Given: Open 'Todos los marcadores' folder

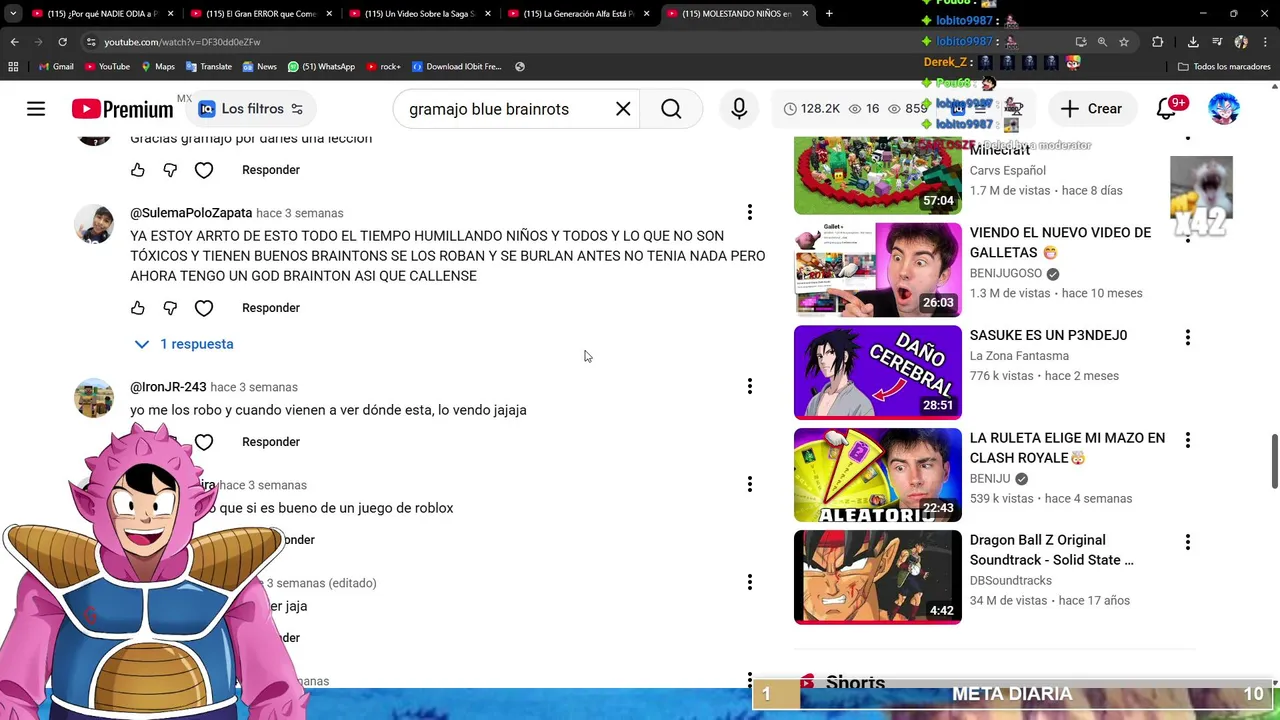Looking at the screenshot, I should pyautogui.click(x=1224, y=67).
